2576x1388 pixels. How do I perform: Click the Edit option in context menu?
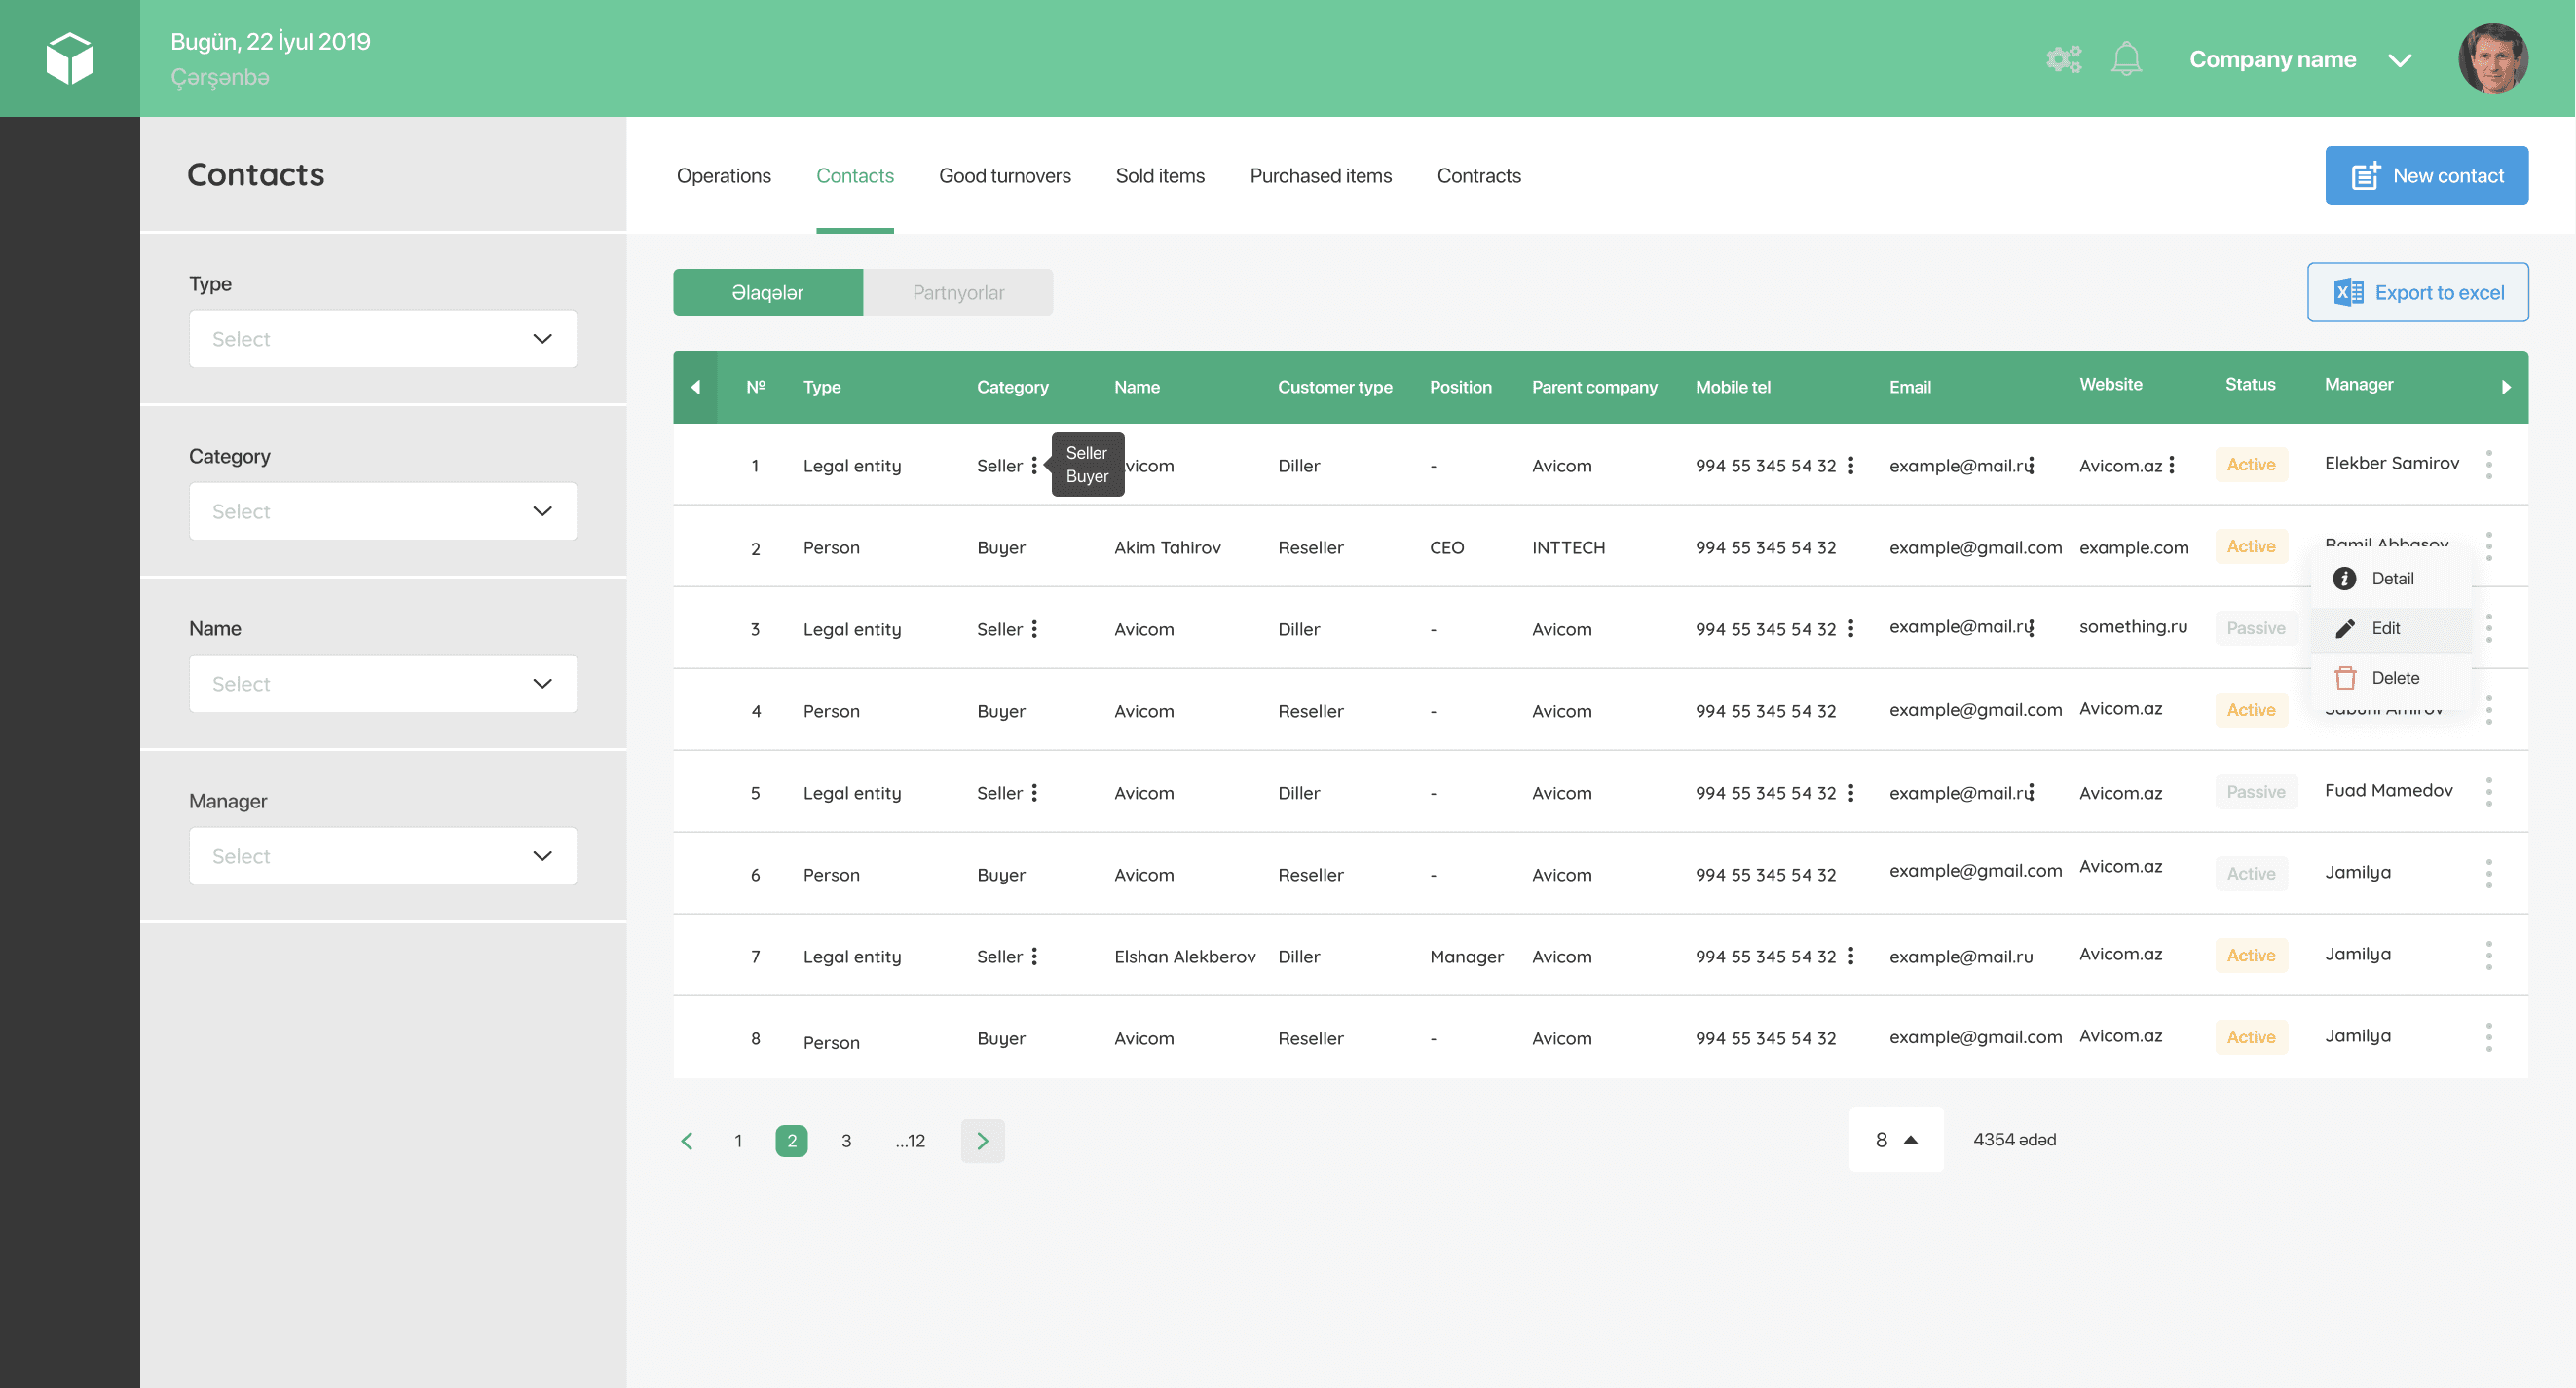[2388, 627]
